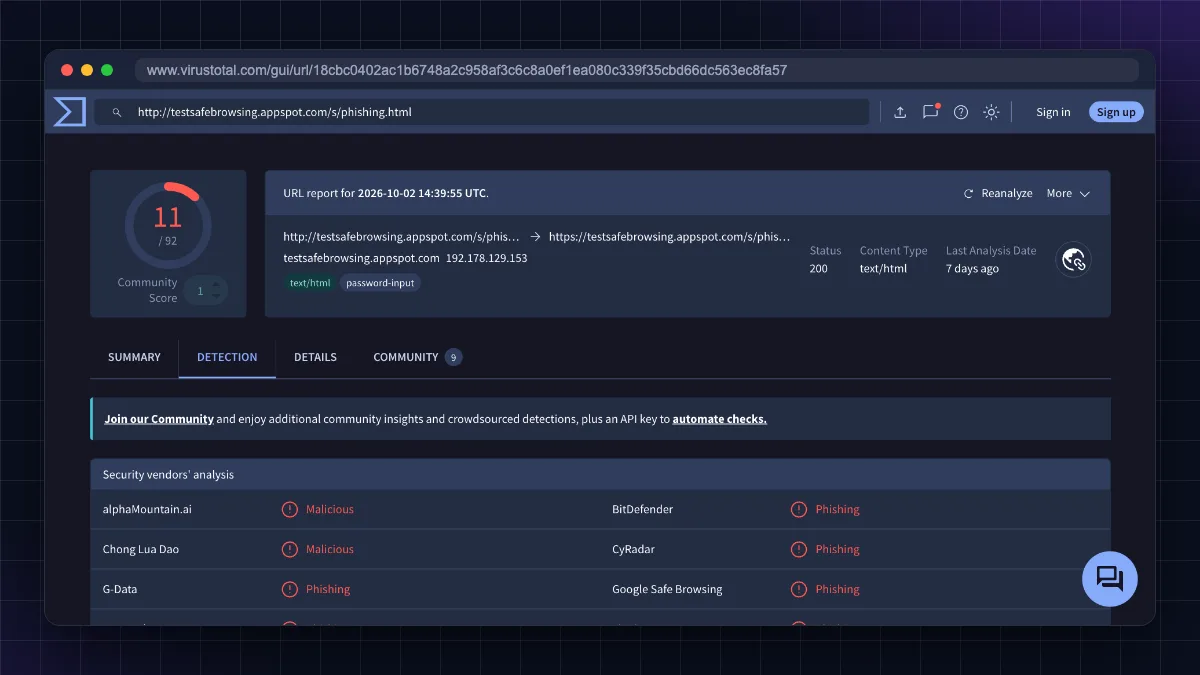Click the CyRadar vendor name
Image resolution: width=1200 pixels, height=675 pixels.
click(634, 549)
